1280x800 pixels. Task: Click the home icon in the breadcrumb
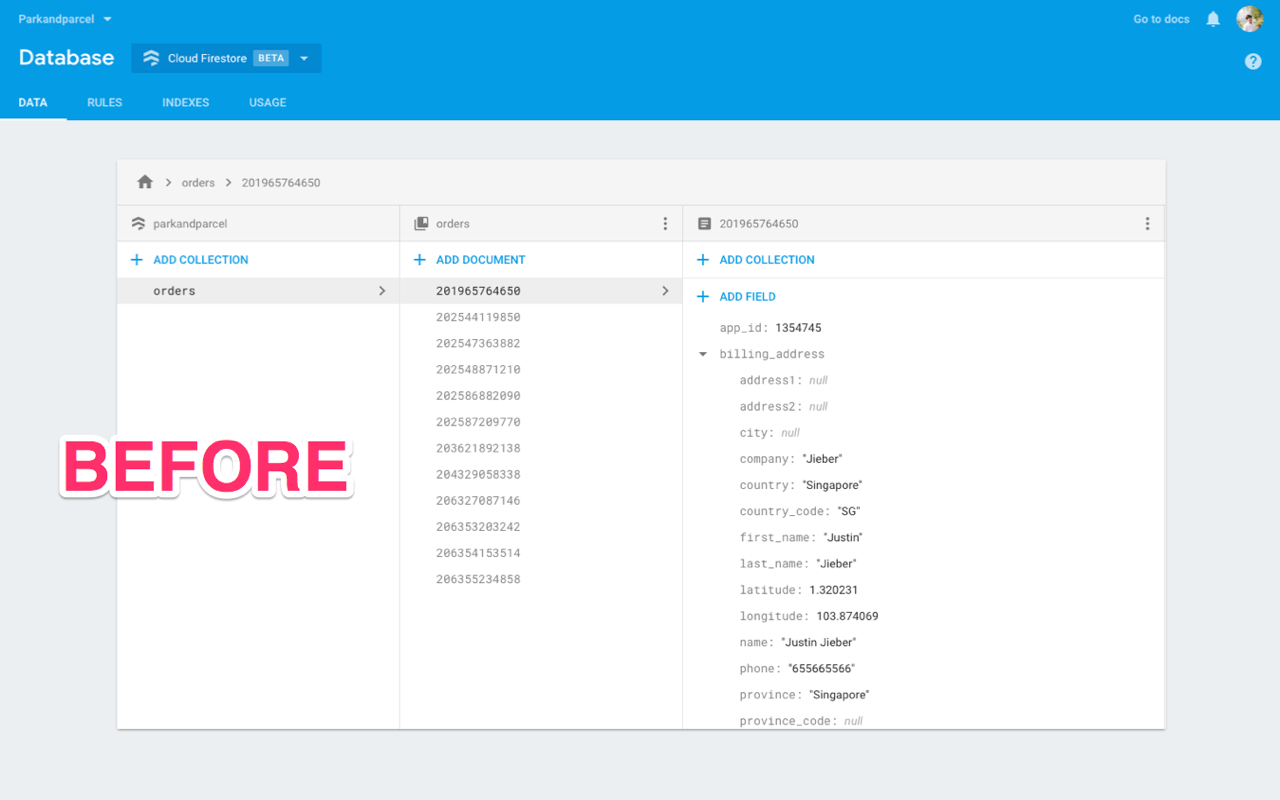coord(145,182)
